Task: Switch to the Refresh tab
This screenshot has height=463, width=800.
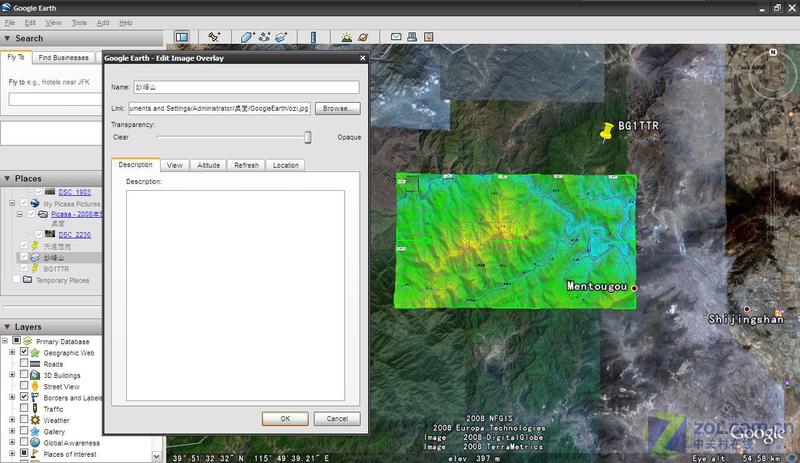Action: [246, 165]
